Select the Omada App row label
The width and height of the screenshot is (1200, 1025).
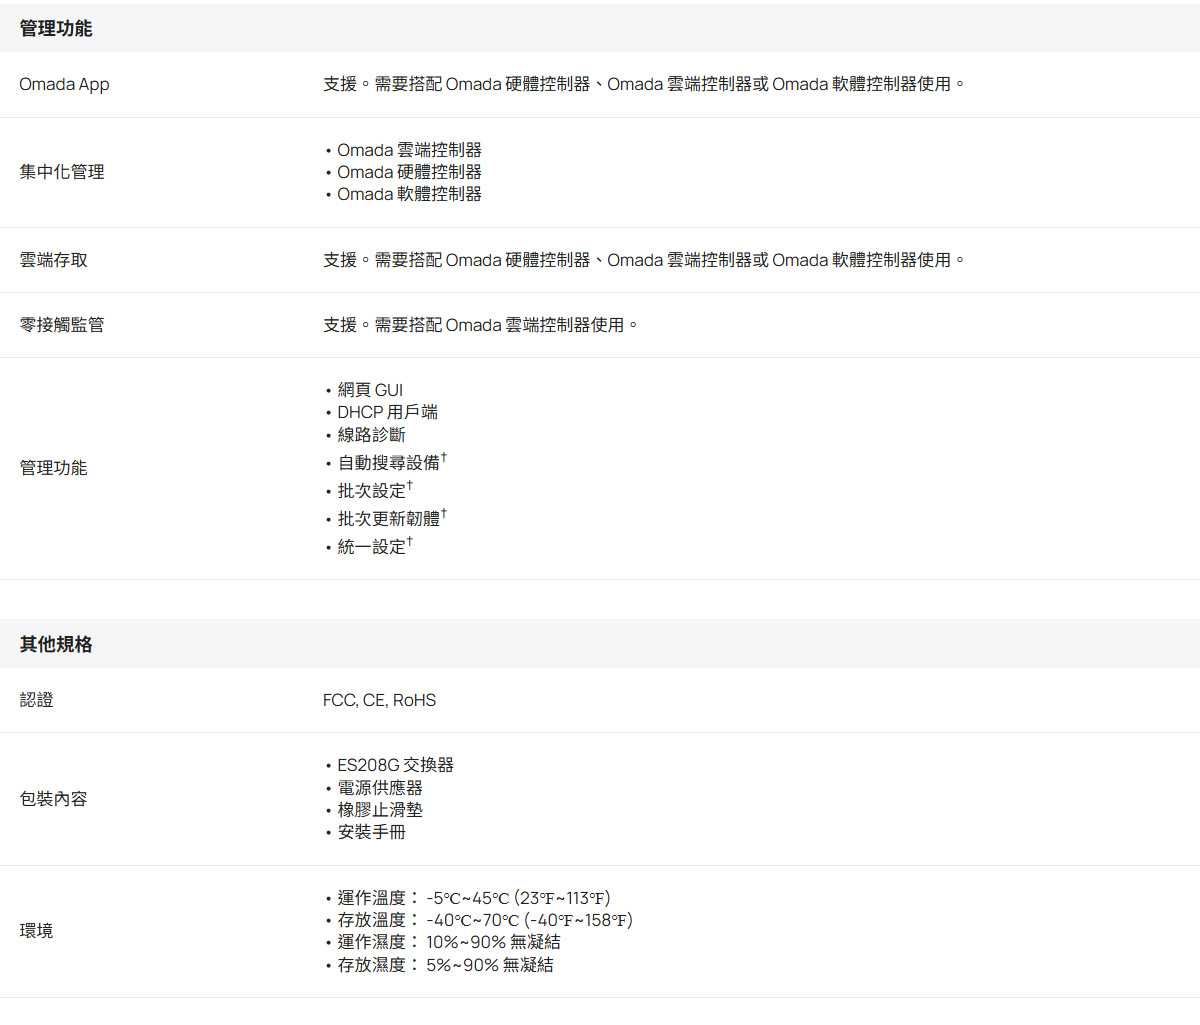click(64, 85)
